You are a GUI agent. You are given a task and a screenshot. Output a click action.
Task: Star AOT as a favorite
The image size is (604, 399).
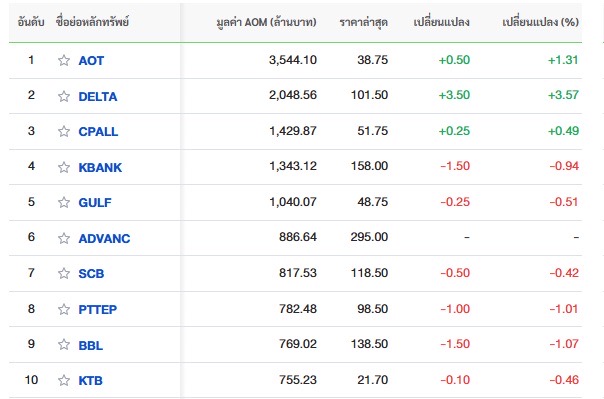click(x=64, y=60)
